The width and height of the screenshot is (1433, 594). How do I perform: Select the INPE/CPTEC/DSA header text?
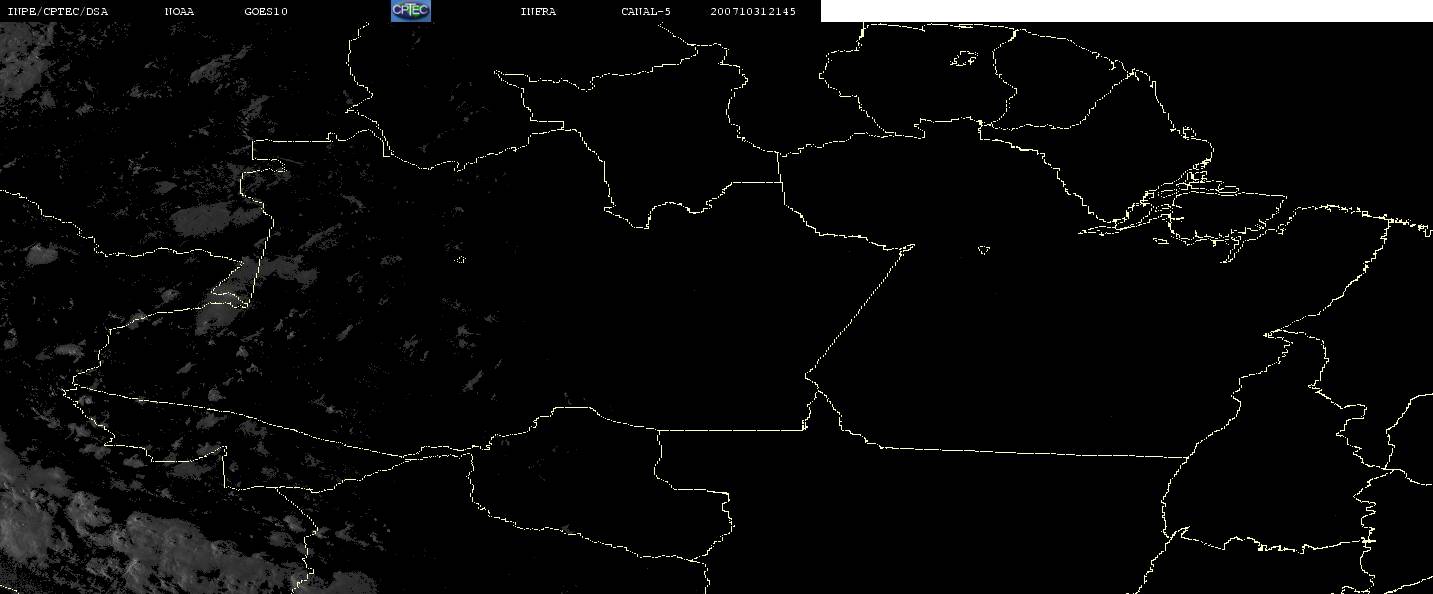[57, 11]
